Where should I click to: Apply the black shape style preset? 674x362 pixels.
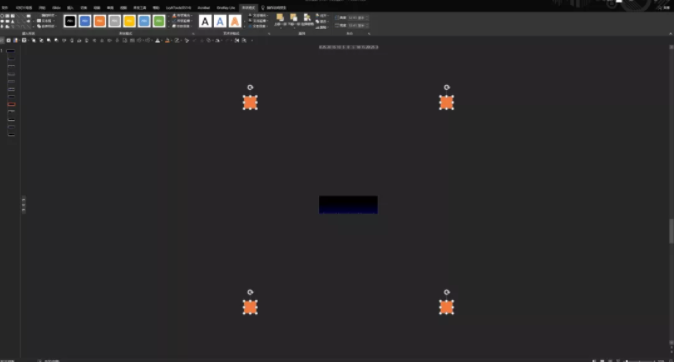click(70, 21)
